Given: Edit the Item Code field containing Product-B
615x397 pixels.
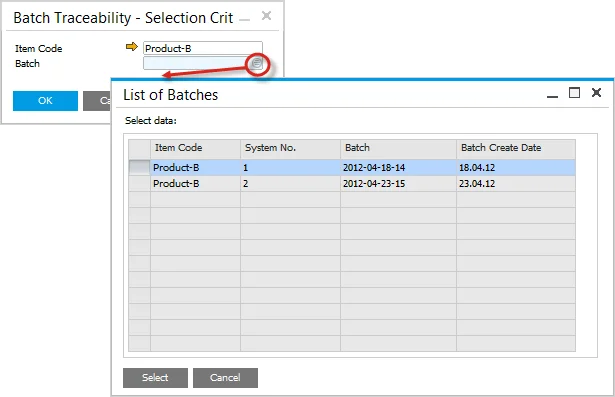Looking at the screenshot, I should click(x=203, y=48).
